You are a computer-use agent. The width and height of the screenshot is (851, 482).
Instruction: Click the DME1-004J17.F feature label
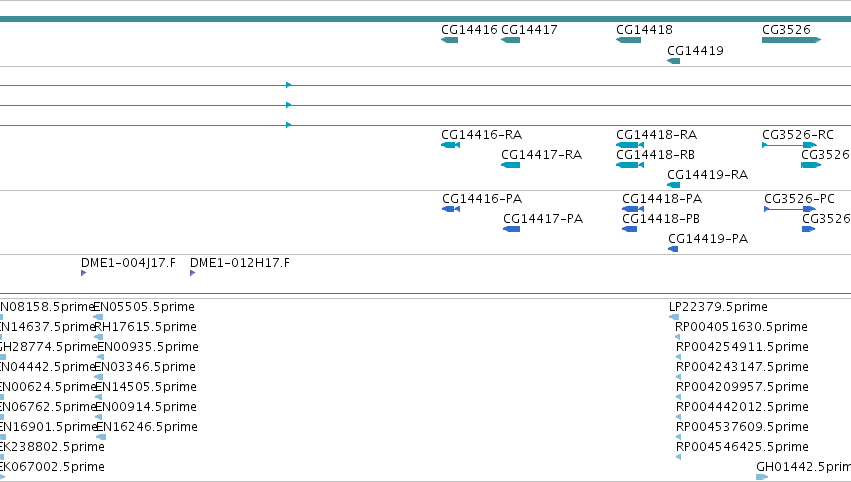(x=129, y=263)
